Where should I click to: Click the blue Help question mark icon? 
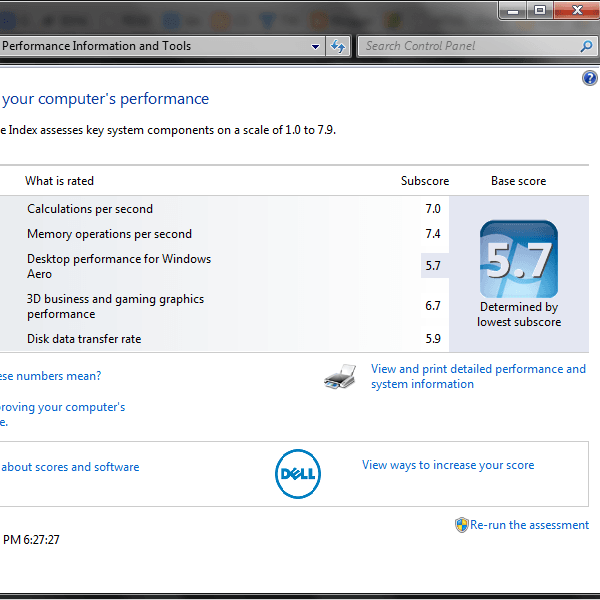589,78
